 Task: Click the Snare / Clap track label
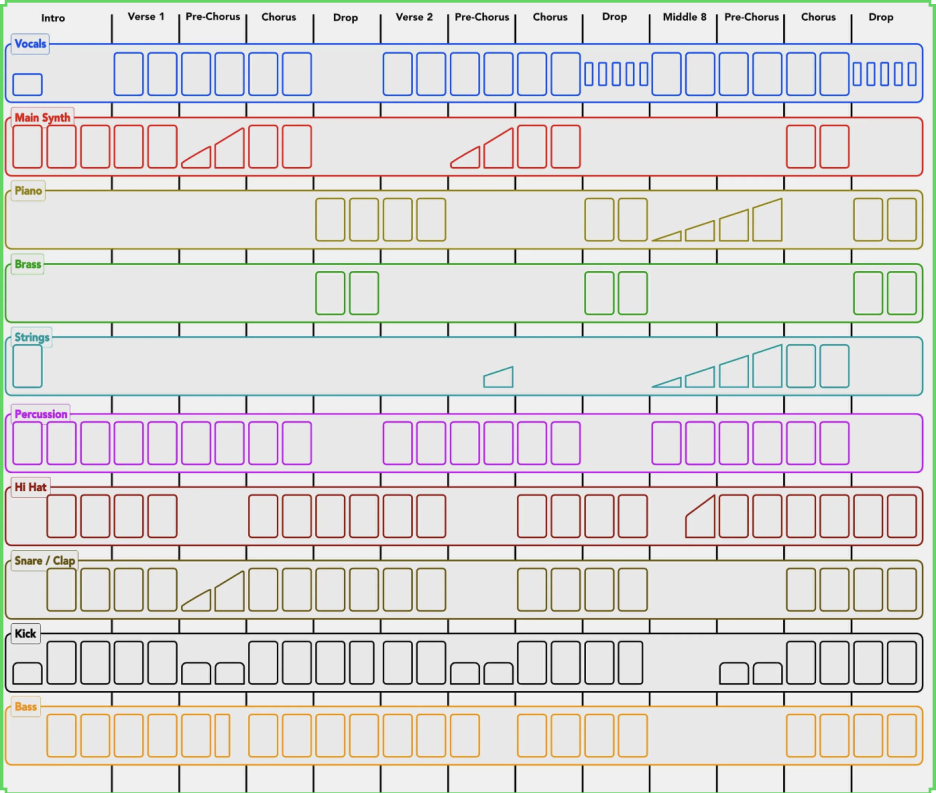[x=45, y=561]
